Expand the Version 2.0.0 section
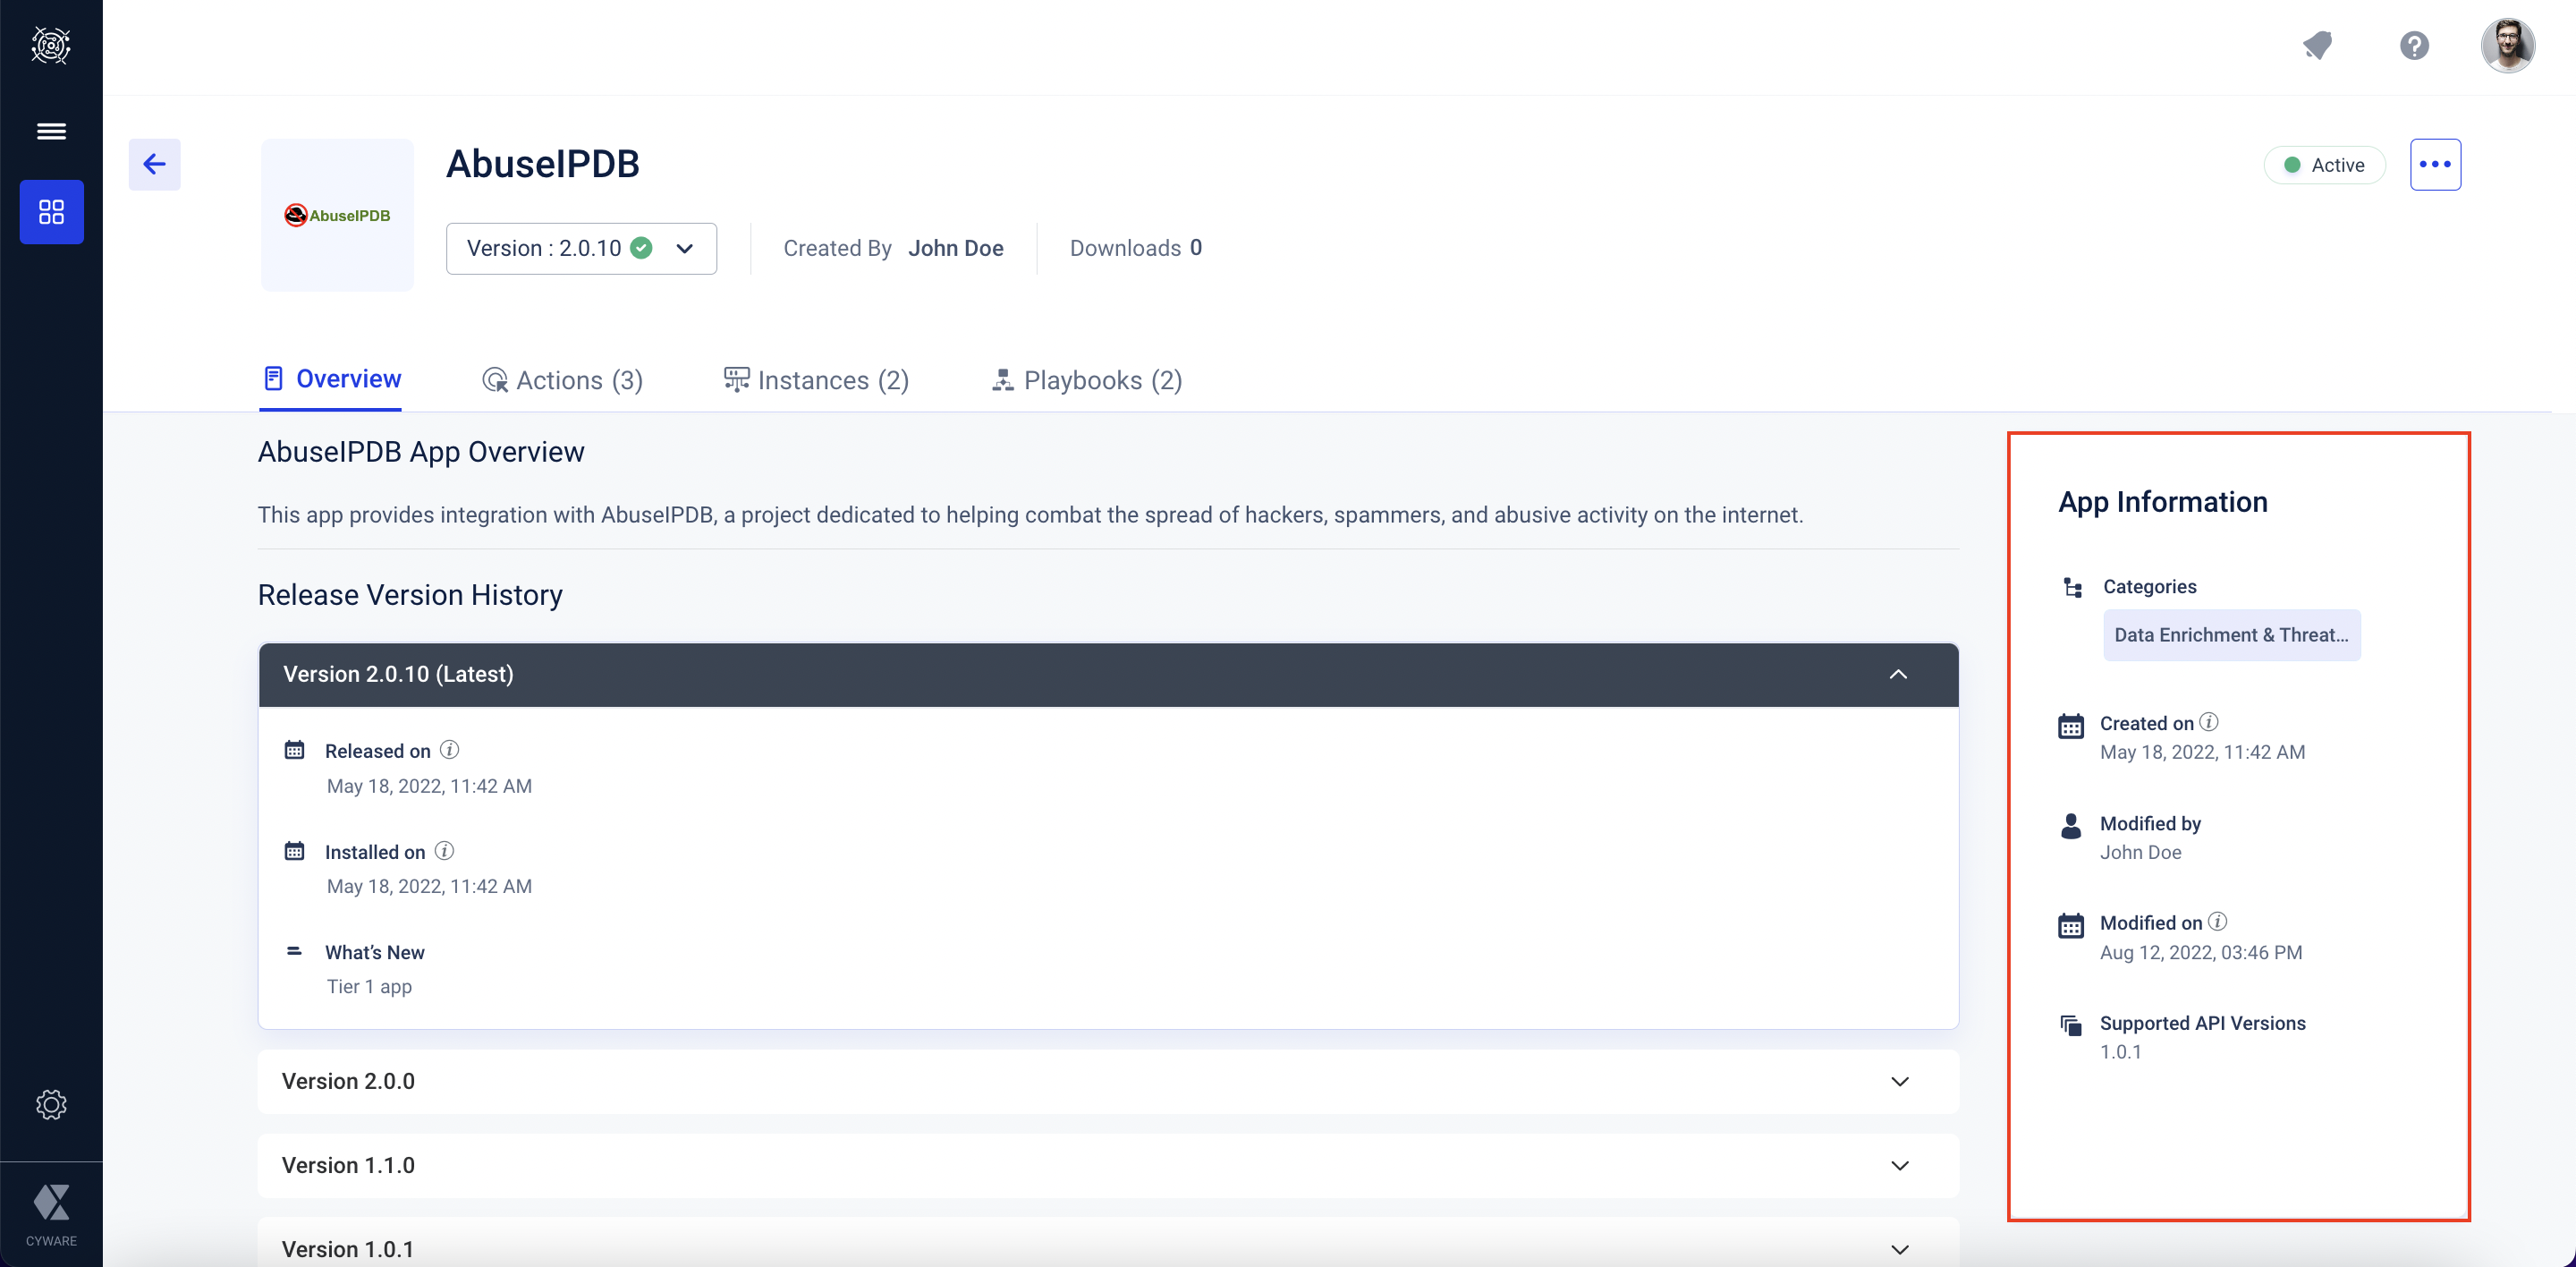The image size is (2576, 1267). 1899,1081
